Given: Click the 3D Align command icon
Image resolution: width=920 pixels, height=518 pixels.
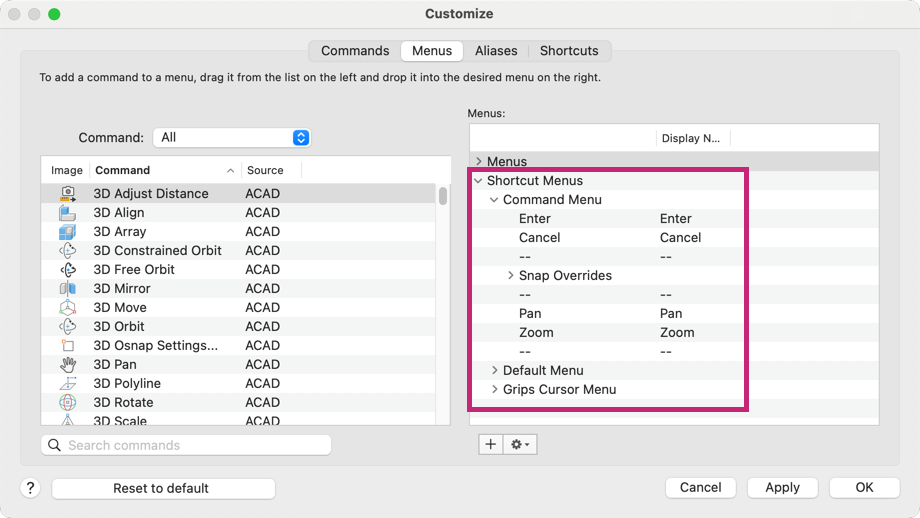Looking at the screenshot, I should 67,213.
